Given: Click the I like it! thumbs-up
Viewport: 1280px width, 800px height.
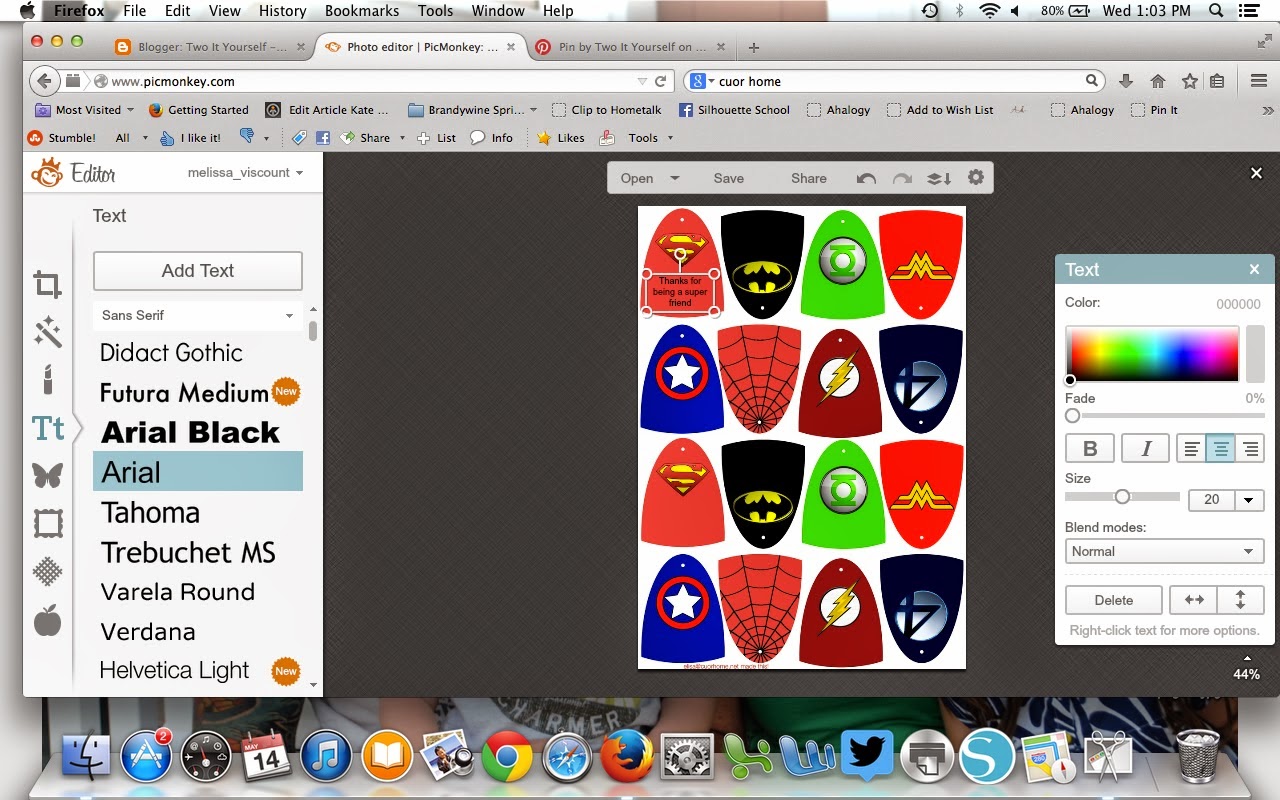Looking at the screenshot, I should pos(191,138).
